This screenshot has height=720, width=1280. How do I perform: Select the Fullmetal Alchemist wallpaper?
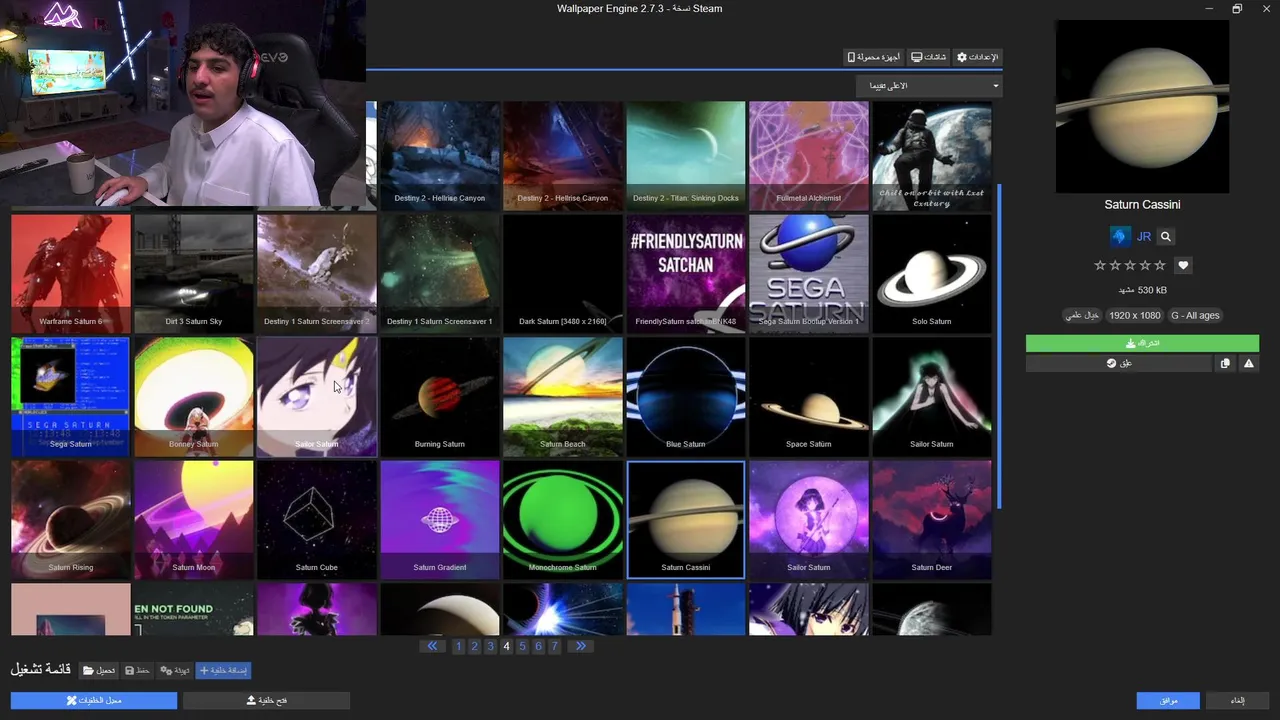[x=808, y=155]
